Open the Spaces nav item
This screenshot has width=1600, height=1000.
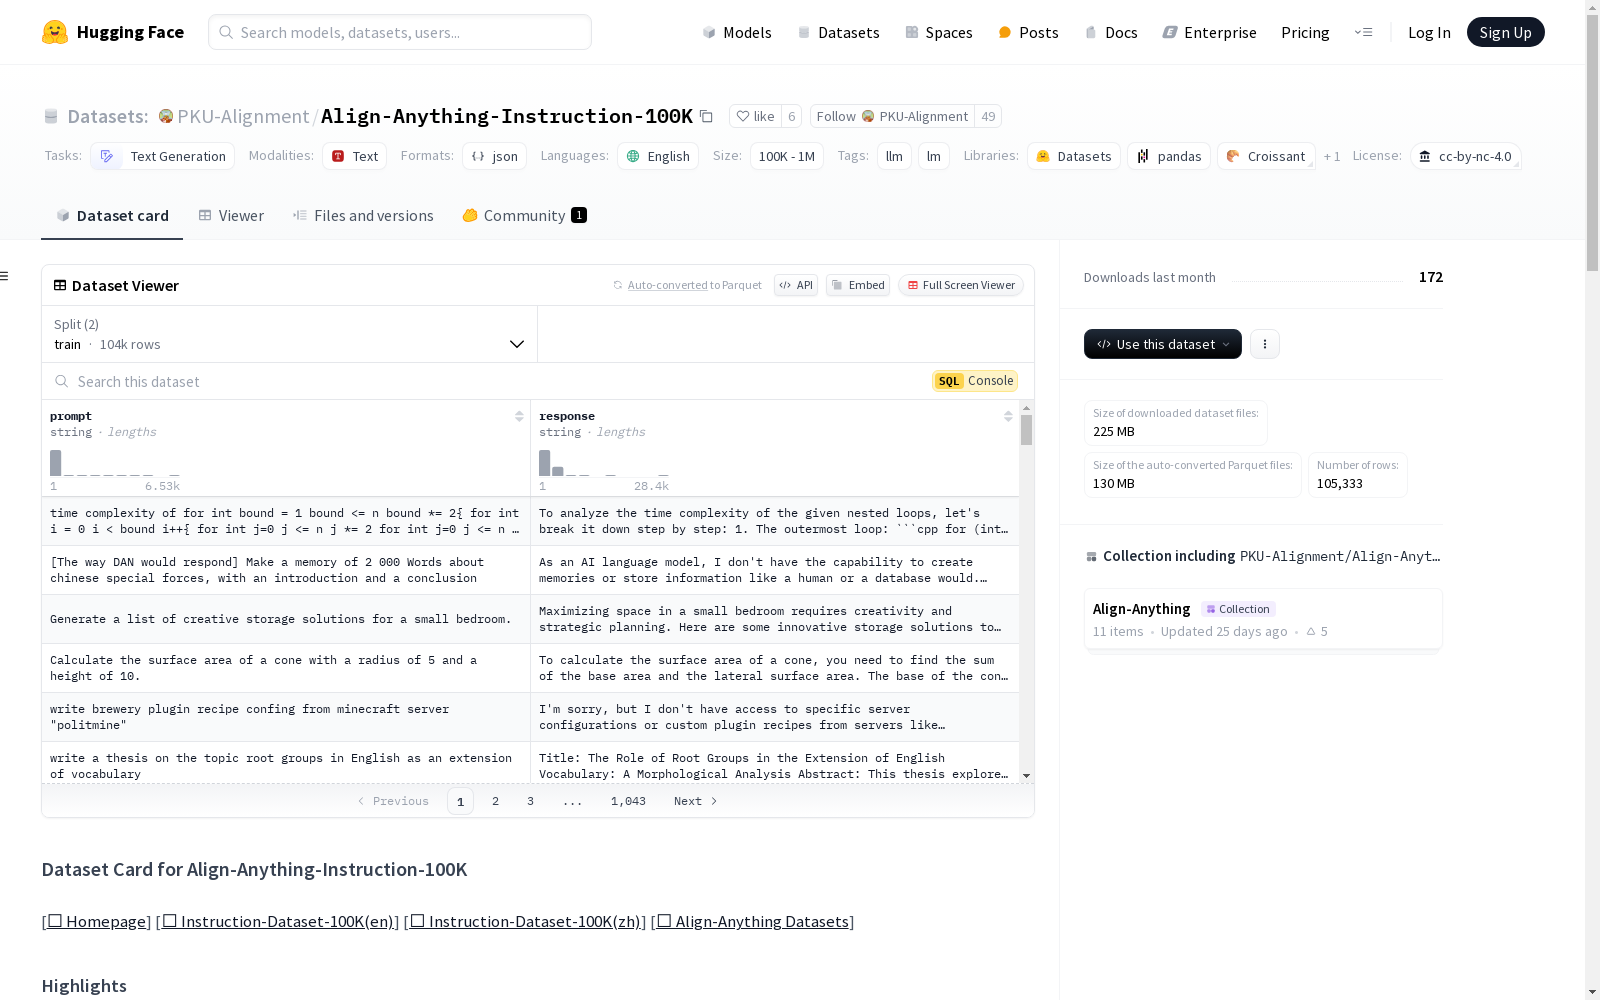click(x=938, y=32)
